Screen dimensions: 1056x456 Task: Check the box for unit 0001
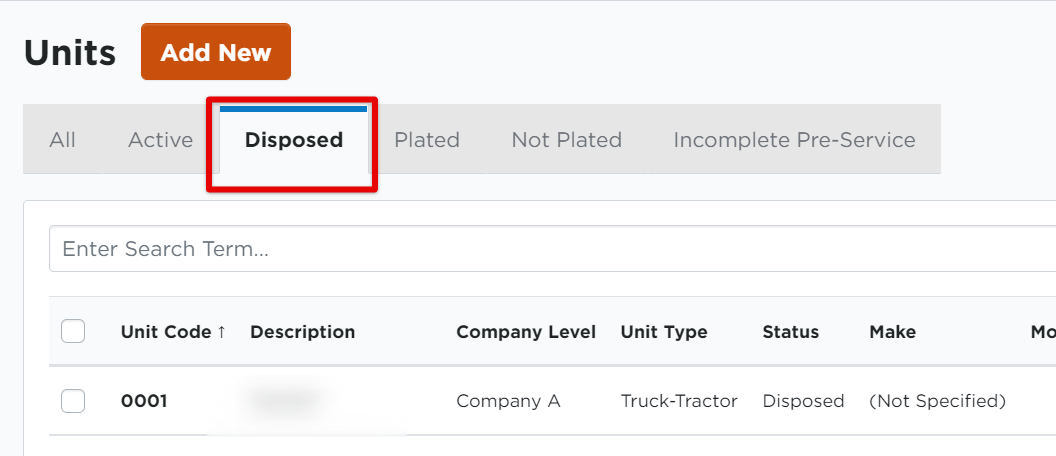pos(73,401)
